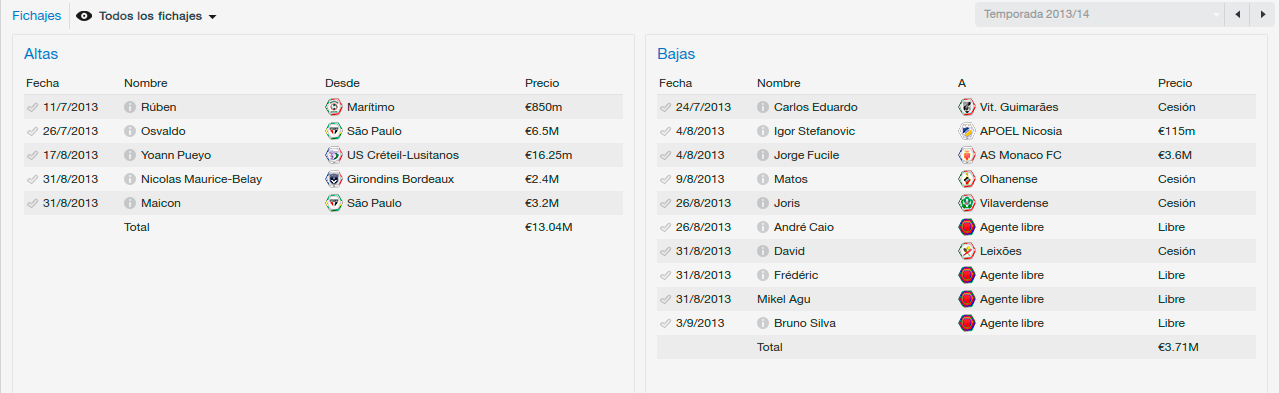Click the São Paulo badge in Osvaldo's row

(x=334, y=131)
